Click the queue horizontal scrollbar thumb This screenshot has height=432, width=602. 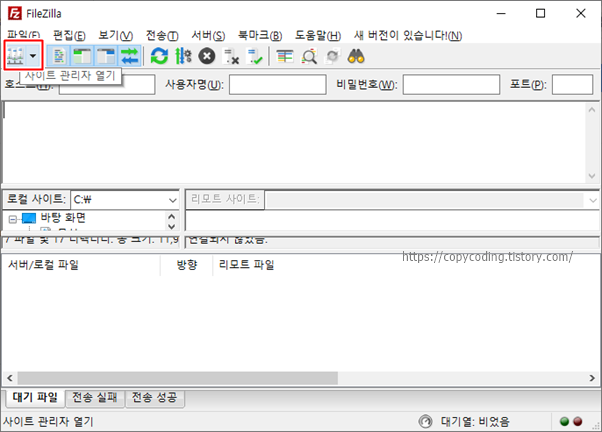(178, 378)
